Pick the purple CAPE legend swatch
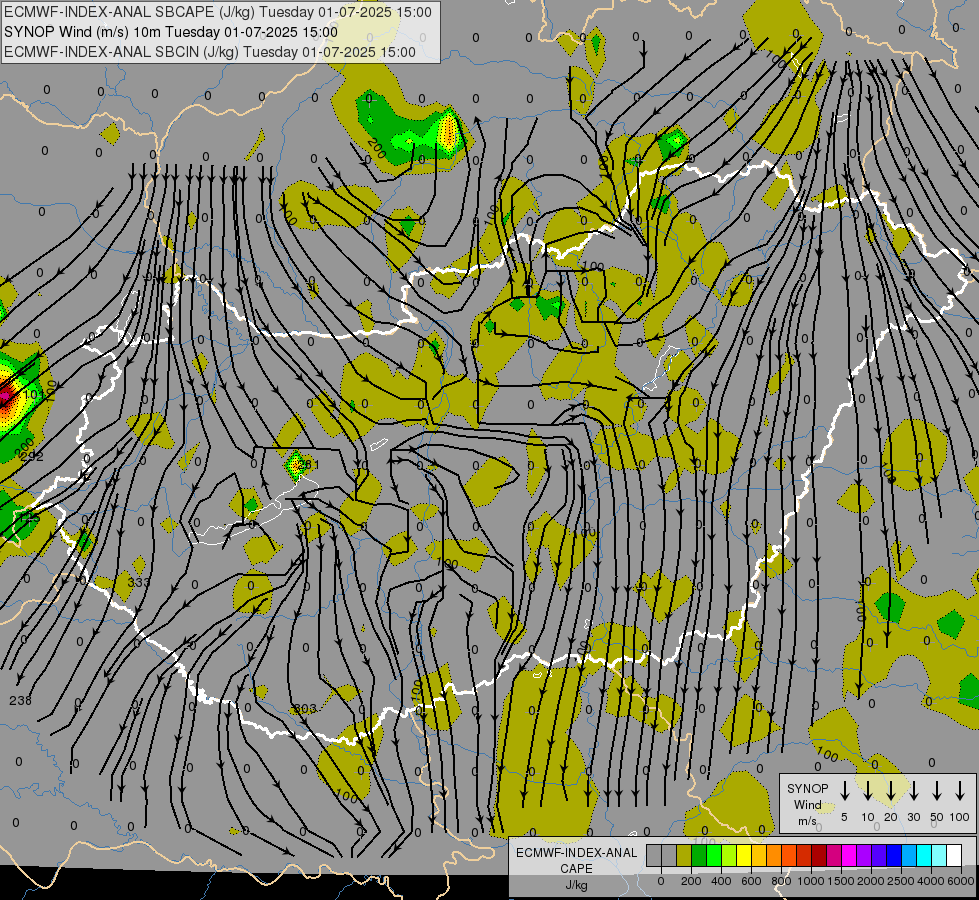Viewport: 979px width, 900px height. click(863, 855)
